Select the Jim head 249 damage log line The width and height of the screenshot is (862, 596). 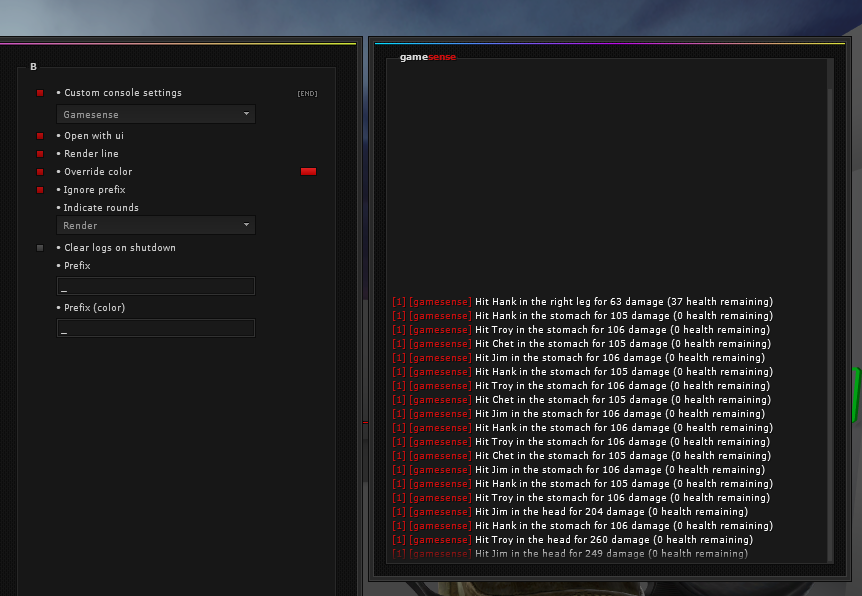tap(570, 554)
